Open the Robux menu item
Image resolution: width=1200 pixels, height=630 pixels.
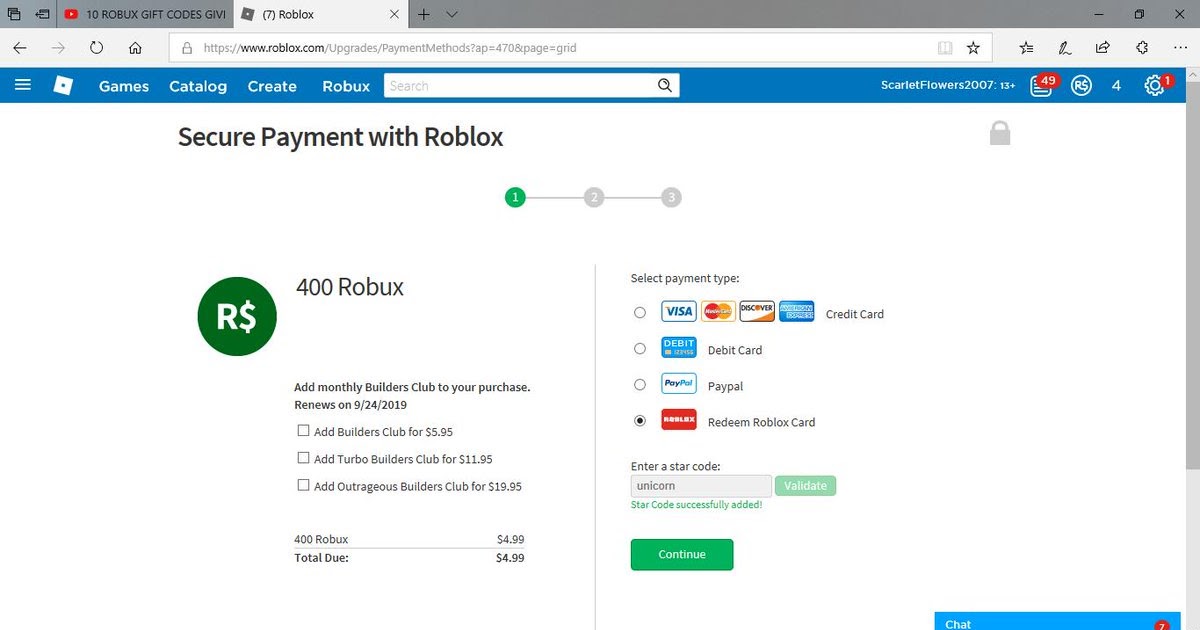click(346, 86)
